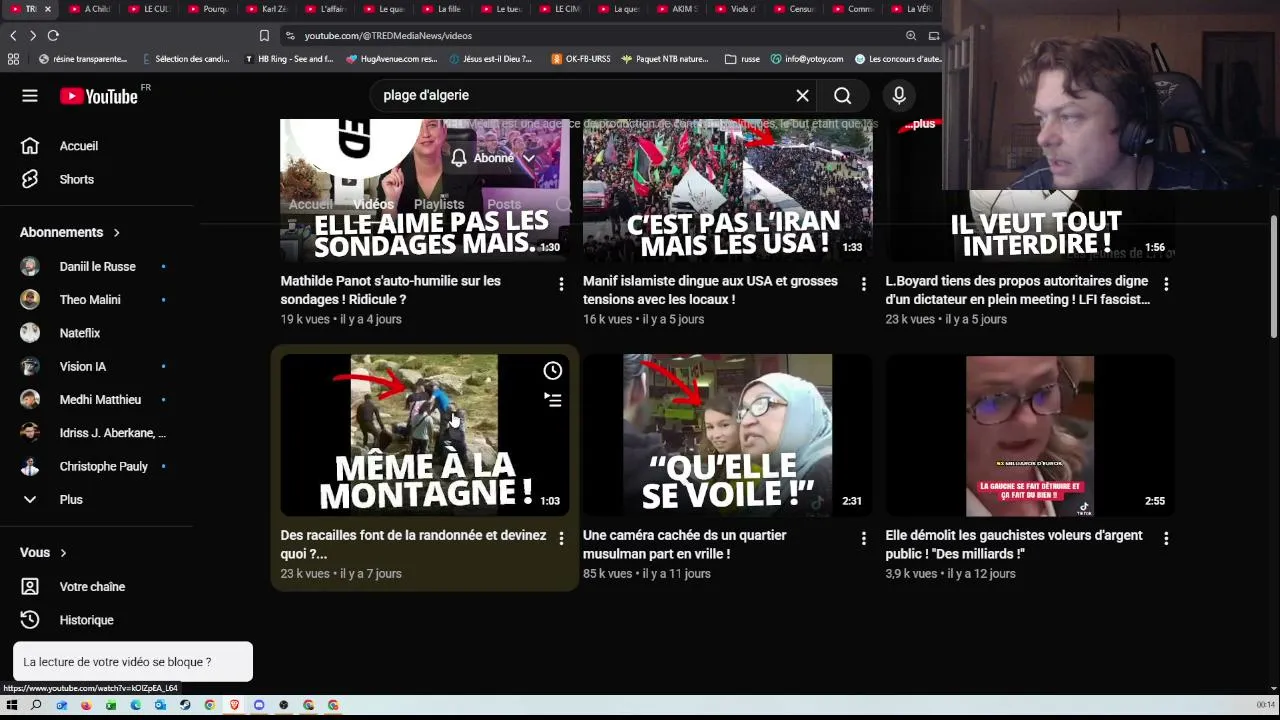The image size is (1280, 720).
Task: Reload the page
Action: point(54,36)
